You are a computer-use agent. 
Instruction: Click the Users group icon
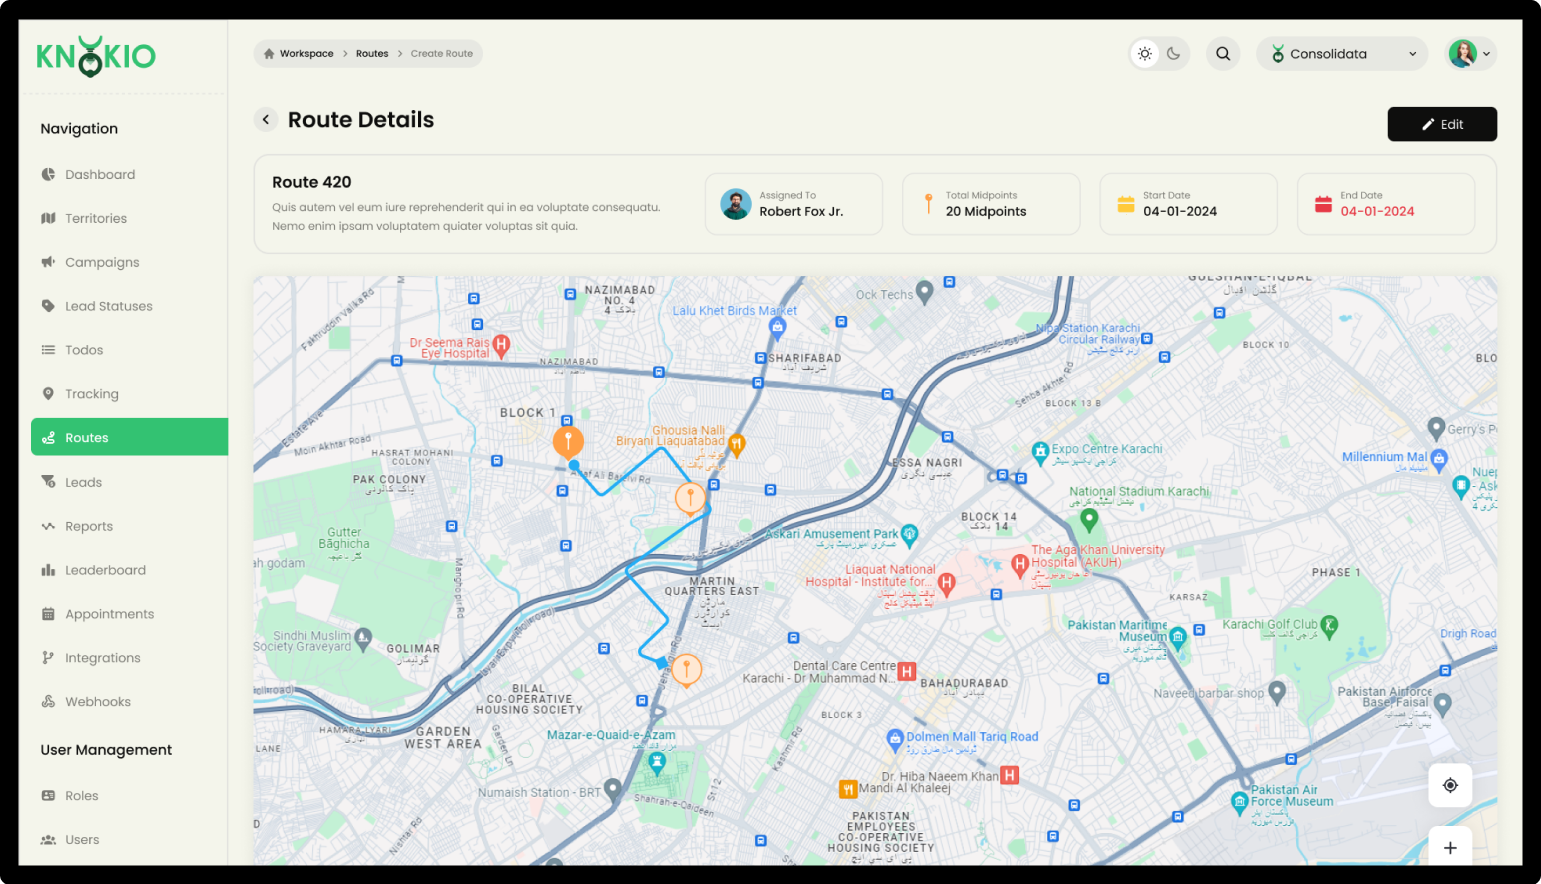(48, 840)
